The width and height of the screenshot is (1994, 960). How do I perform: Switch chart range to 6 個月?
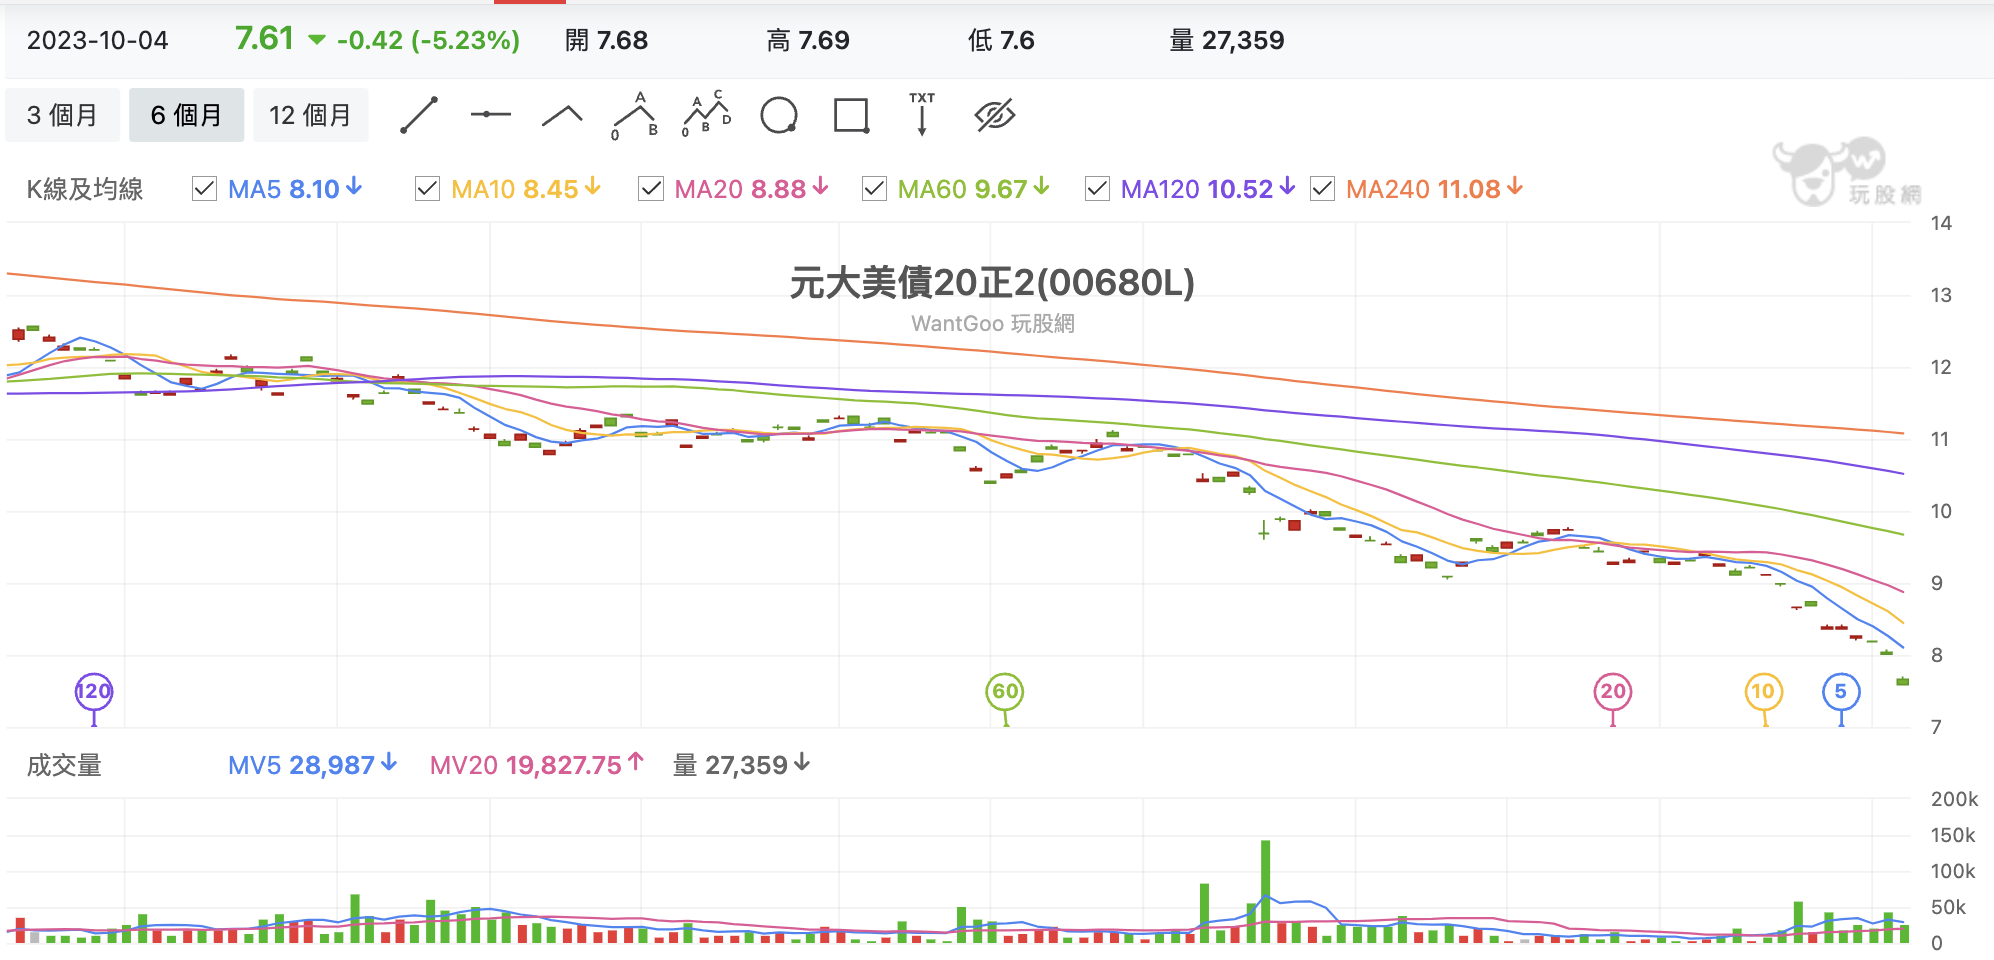pyautogui.click(x=186, y=115)
